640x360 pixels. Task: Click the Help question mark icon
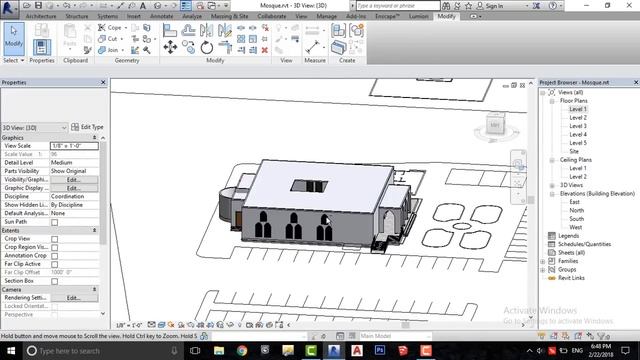click(x=553, y=6)
